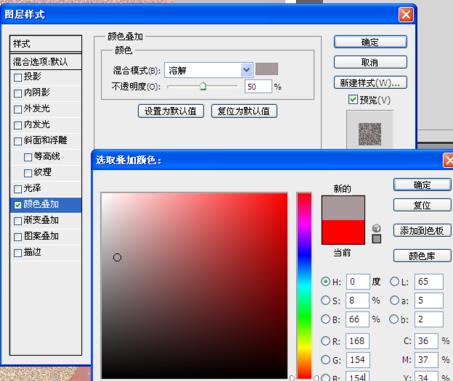The image size is (453, 381).
Task: Enable the 外发光 checkbox
Action: pyautogui.click(x=18, y=109)
